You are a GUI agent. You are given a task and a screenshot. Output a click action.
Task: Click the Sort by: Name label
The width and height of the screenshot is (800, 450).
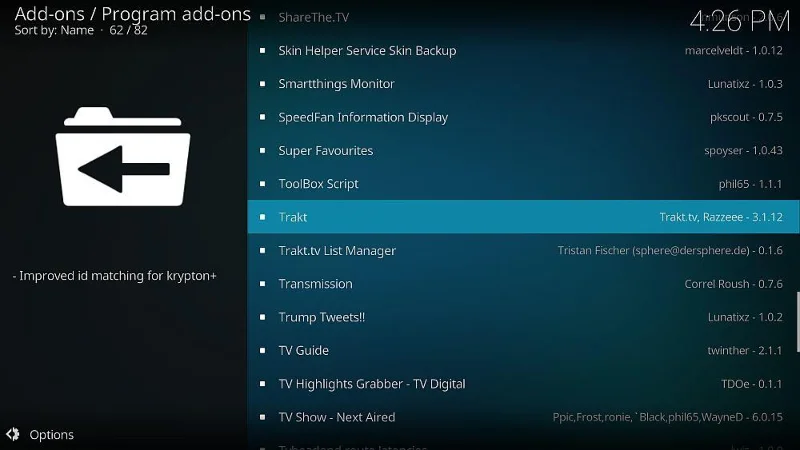tap(54, 30)
